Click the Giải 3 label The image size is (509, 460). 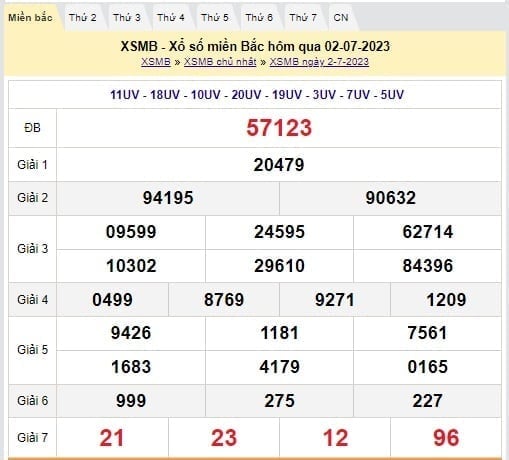click(x=32, y=249)
